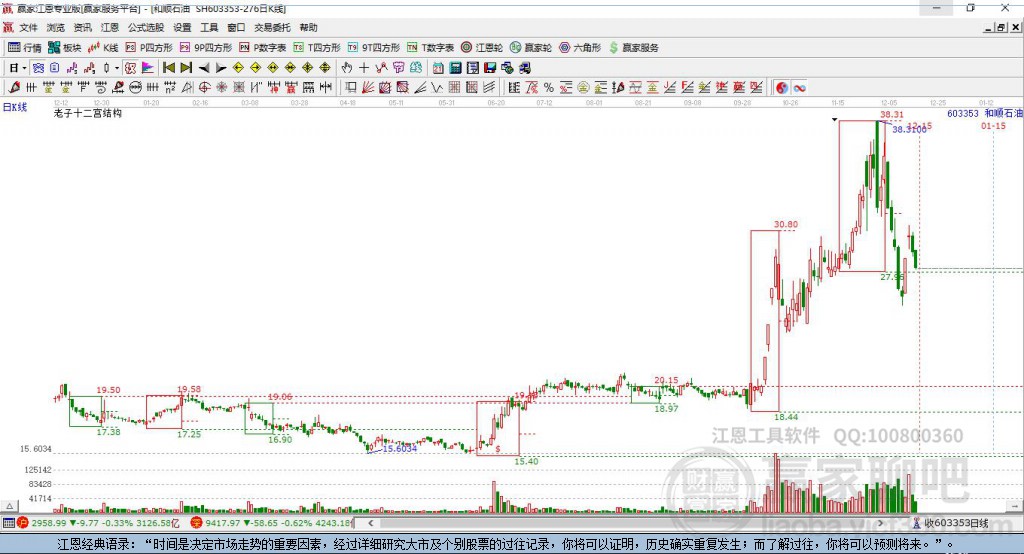Select the zigzag wave line tool
This screenshot has width=1024, height=554.
click(437, 88)
